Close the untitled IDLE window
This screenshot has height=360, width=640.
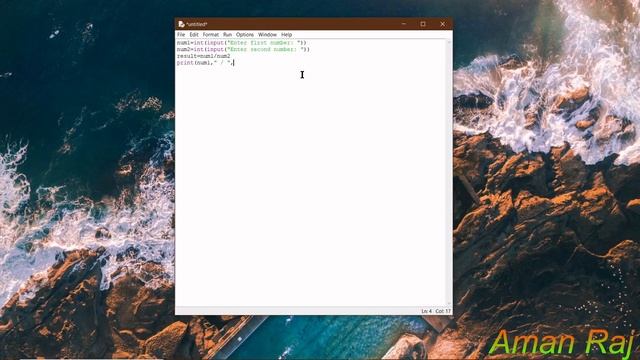pos(442,24)
